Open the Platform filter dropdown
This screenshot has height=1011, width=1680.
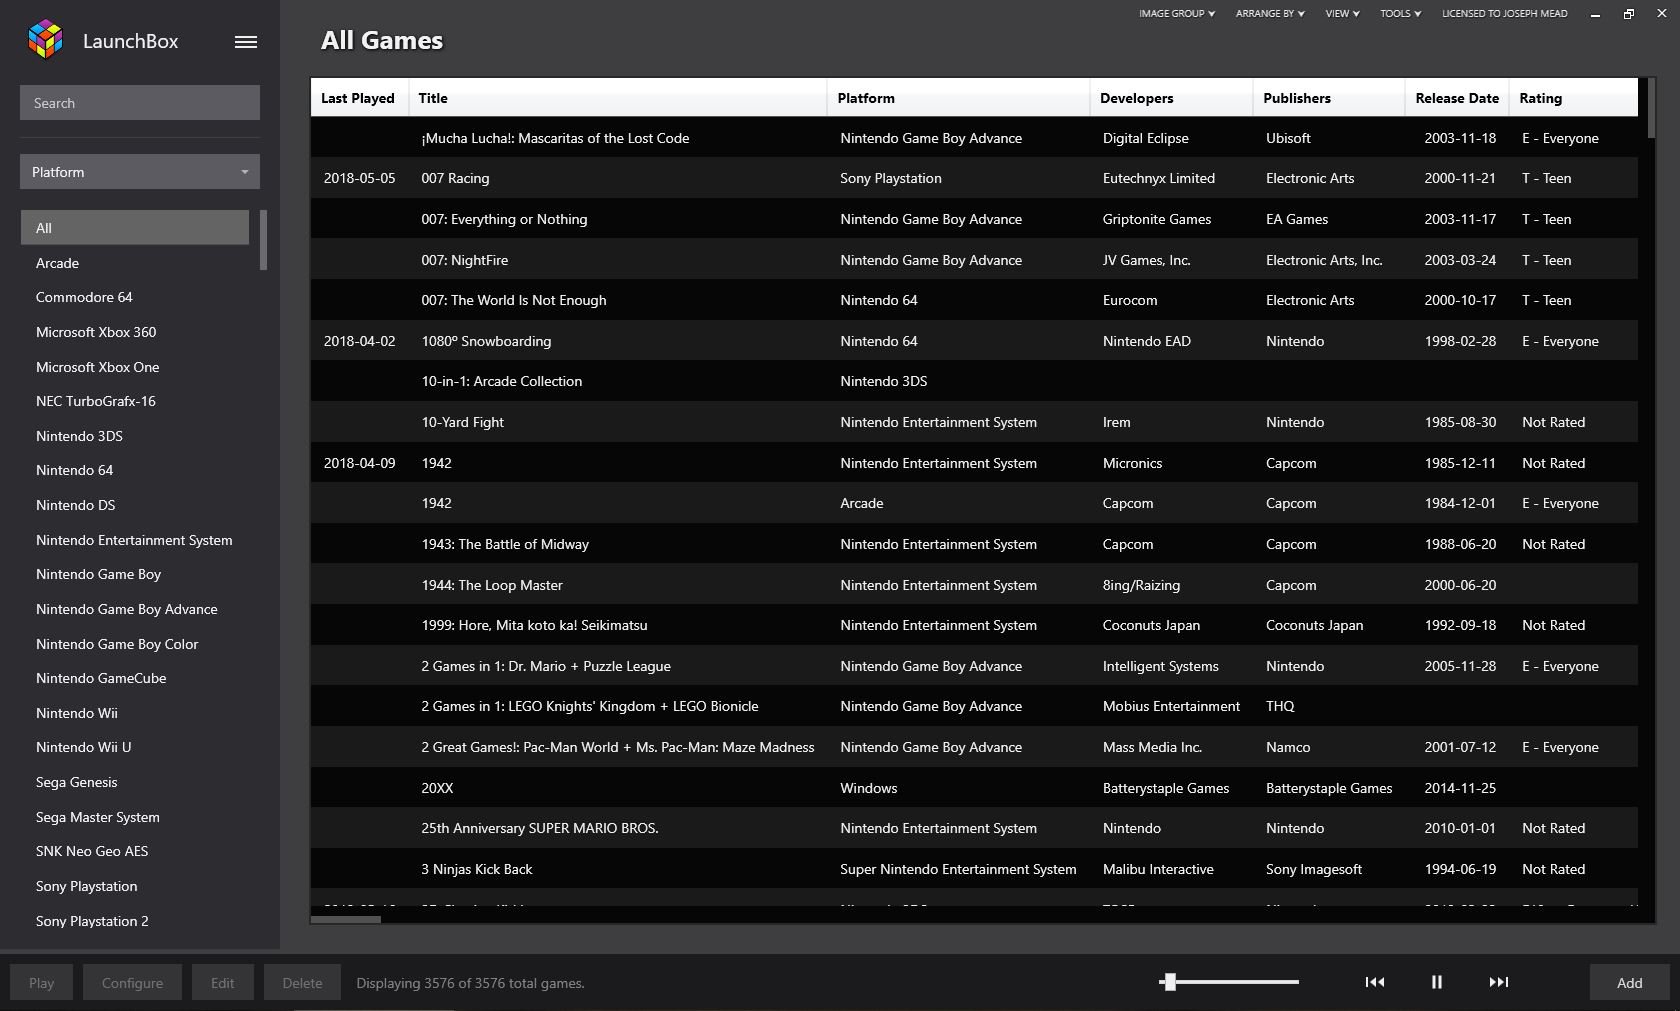point(140,172)
